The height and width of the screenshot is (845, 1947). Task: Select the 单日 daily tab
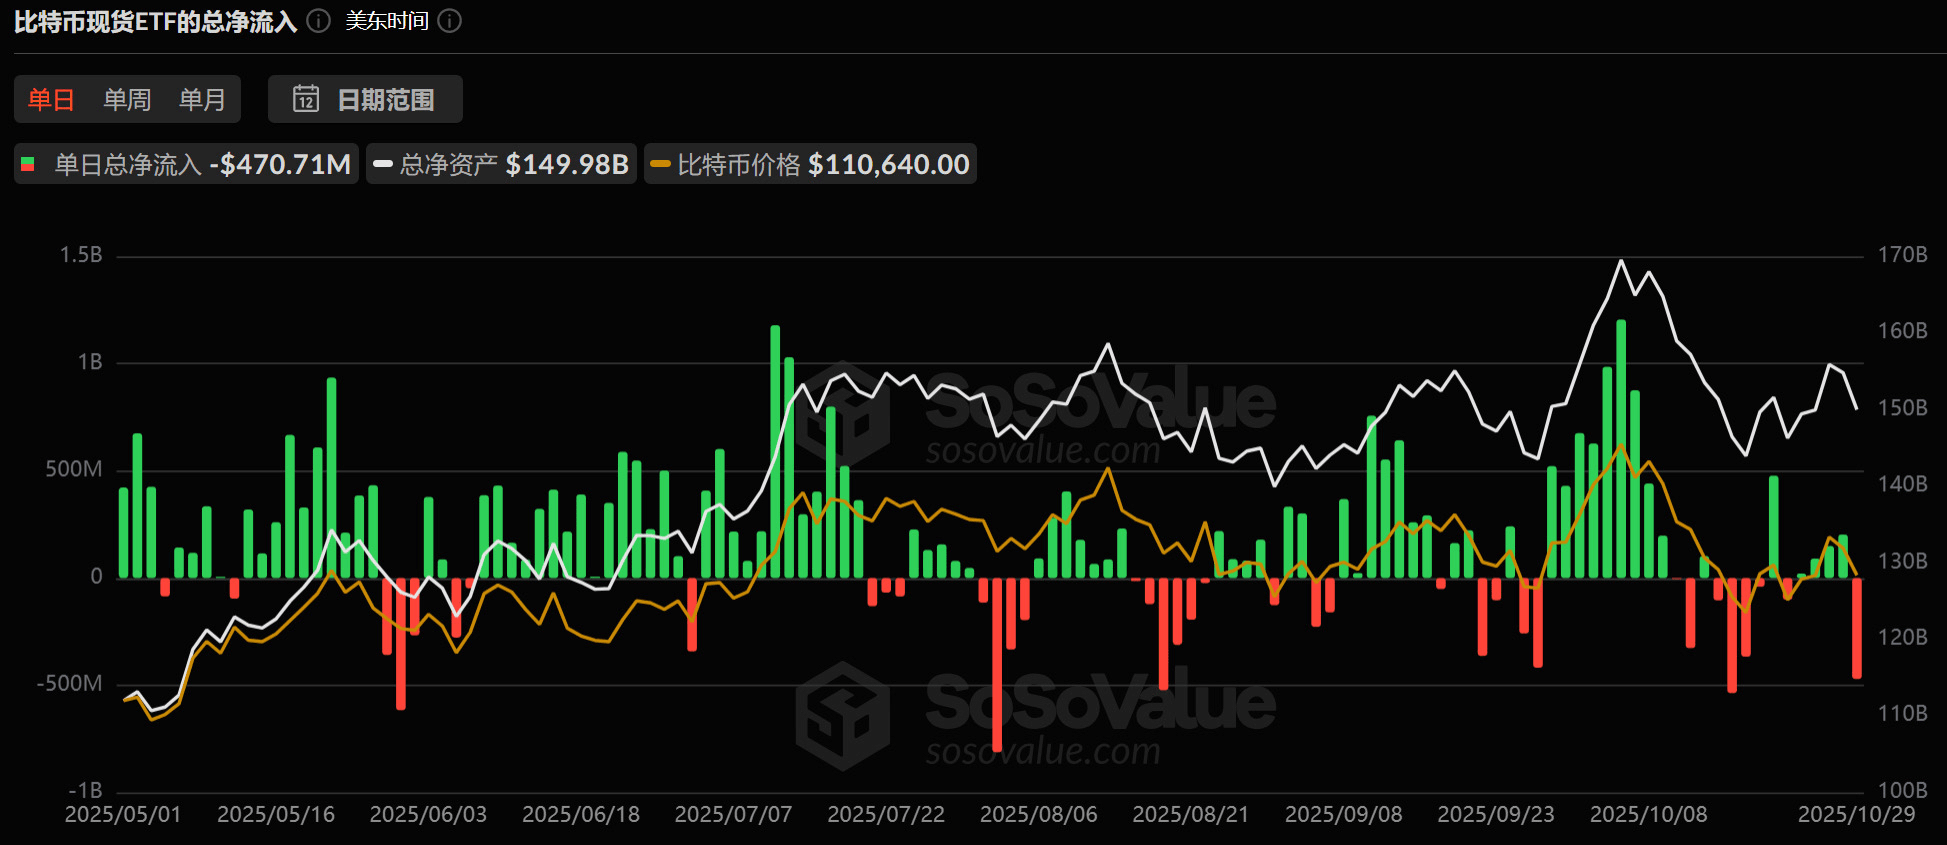click(51, 99)
